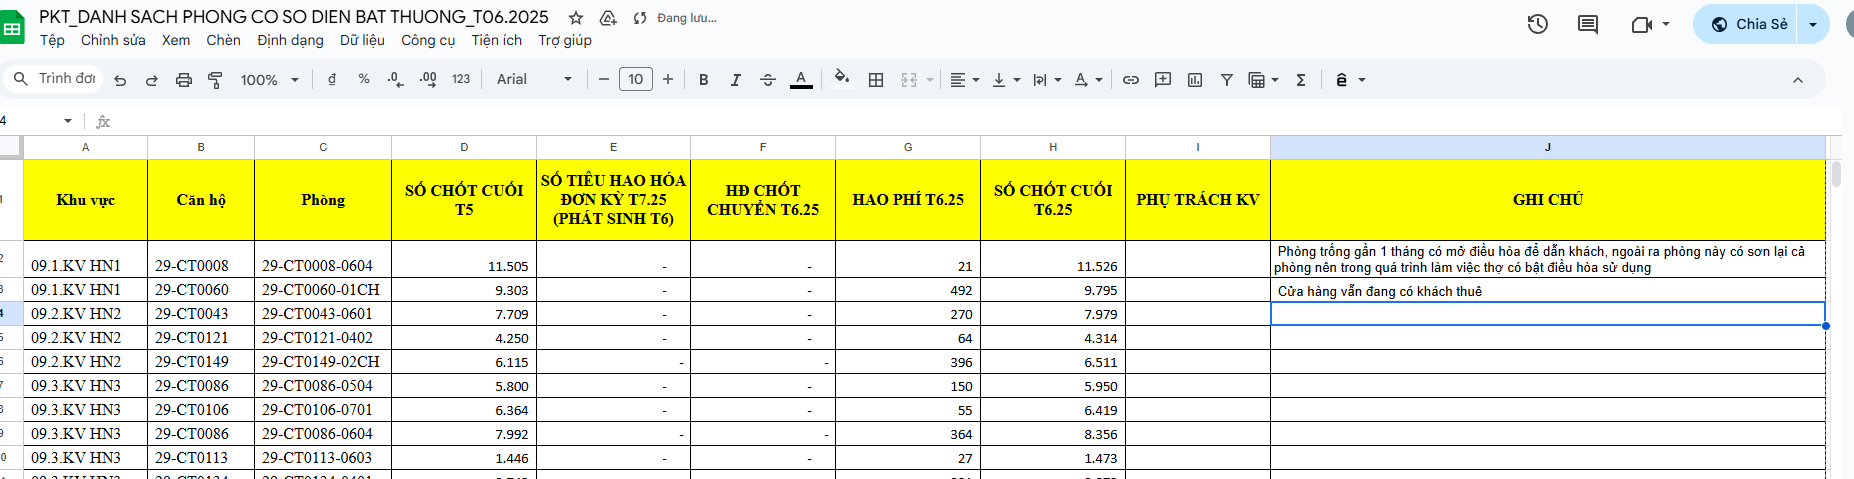1854x479 pixels.
Task: Click the increase font size plus button
Action: pos(668,79)
